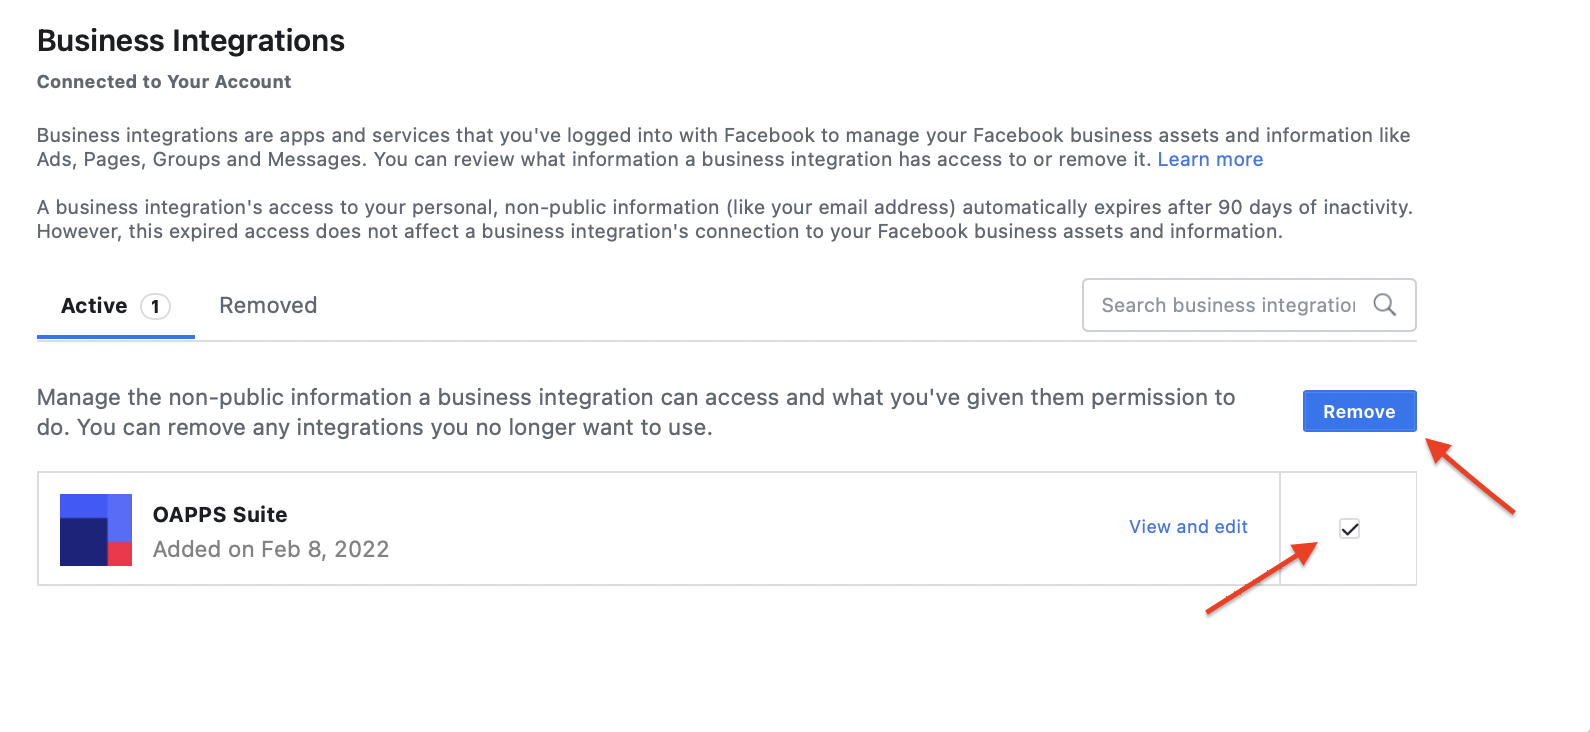1590x732 pixels.
Task: Click the blue Remove button
Action: (1359, 411)
